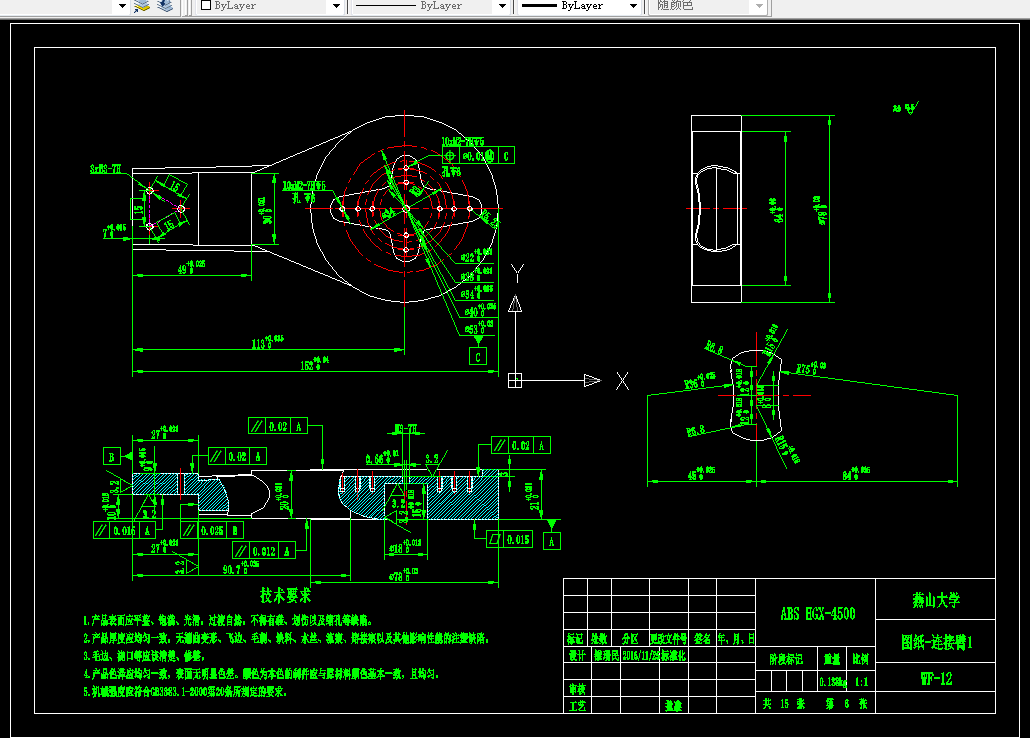Click the 工艺 cell in title block

(x=577, y=706)
